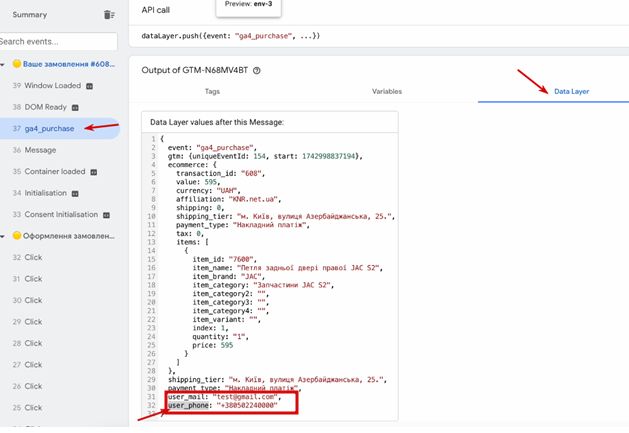Viewport: 629px width, 433px height.
Task: Switch to the Tags tab
Action: click(x=212, y=91)
